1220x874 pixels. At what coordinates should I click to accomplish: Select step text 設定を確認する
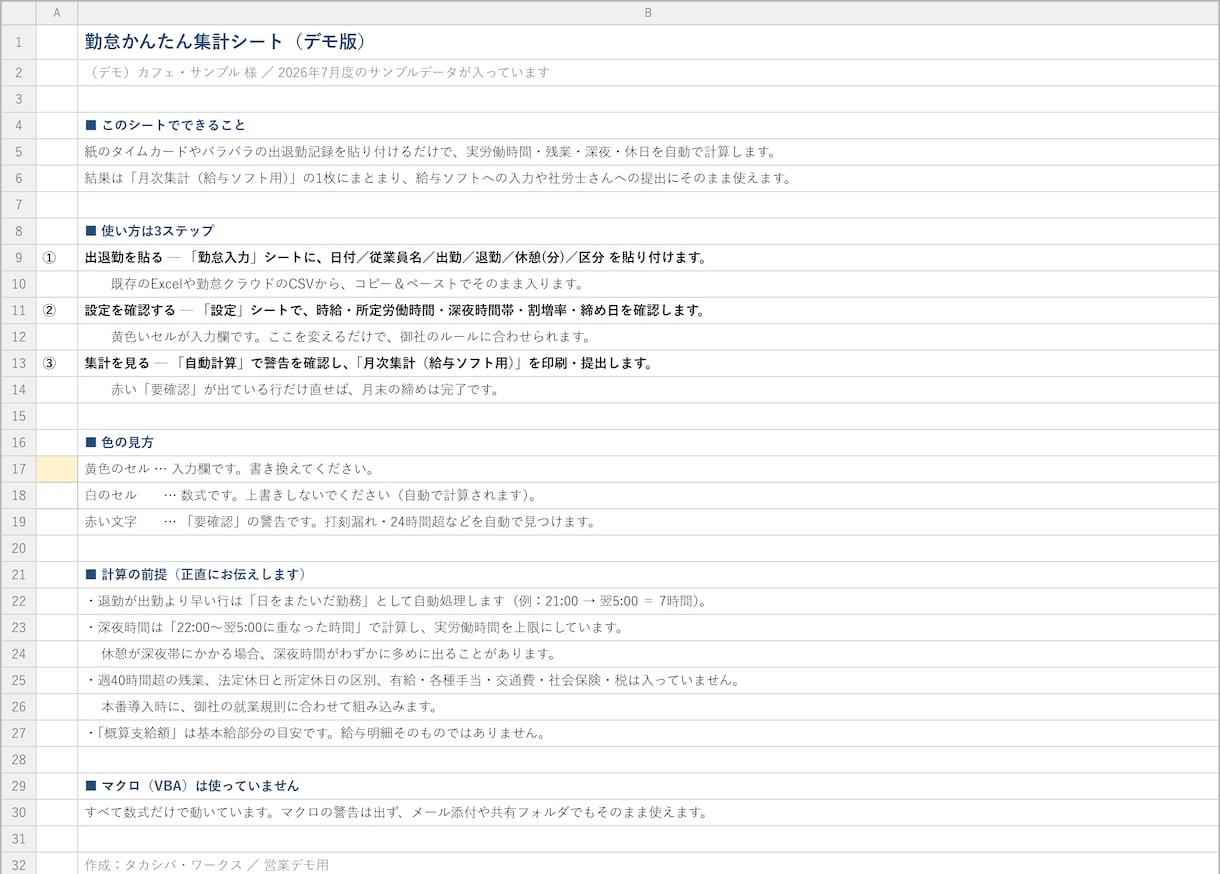[x=648, y=310]
